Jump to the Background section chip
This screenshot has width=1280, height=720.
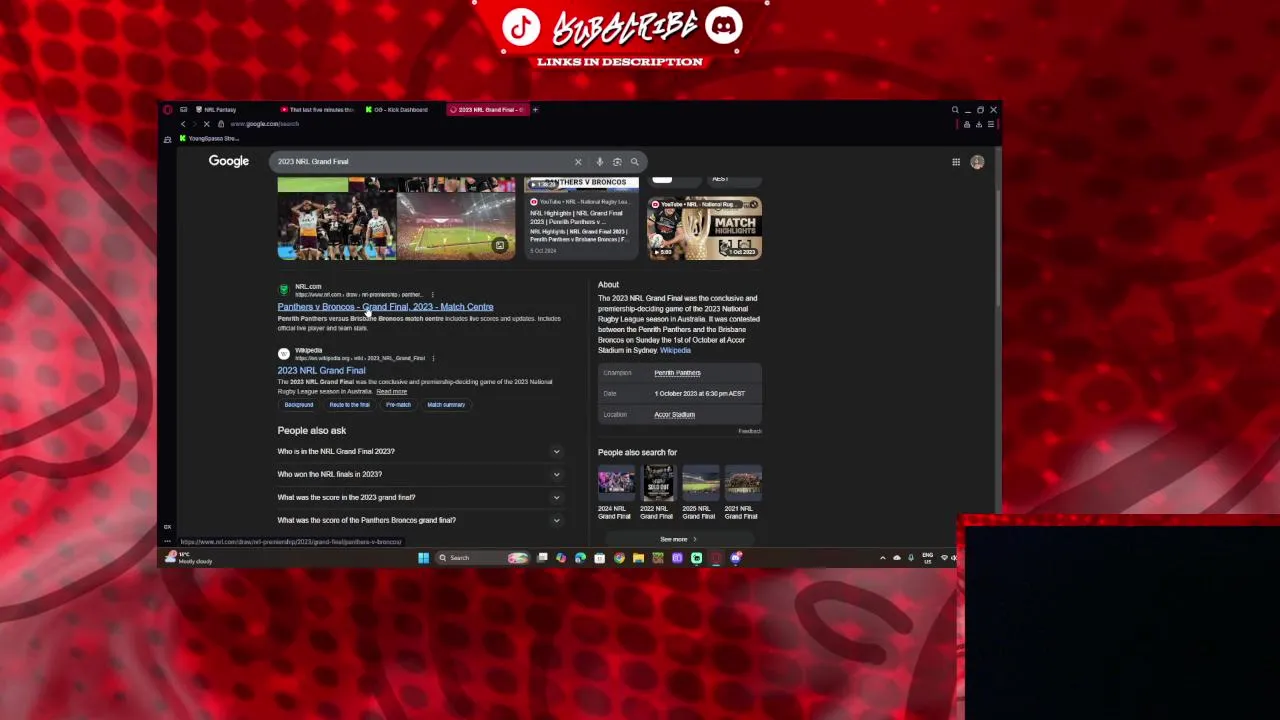point(299,405)
